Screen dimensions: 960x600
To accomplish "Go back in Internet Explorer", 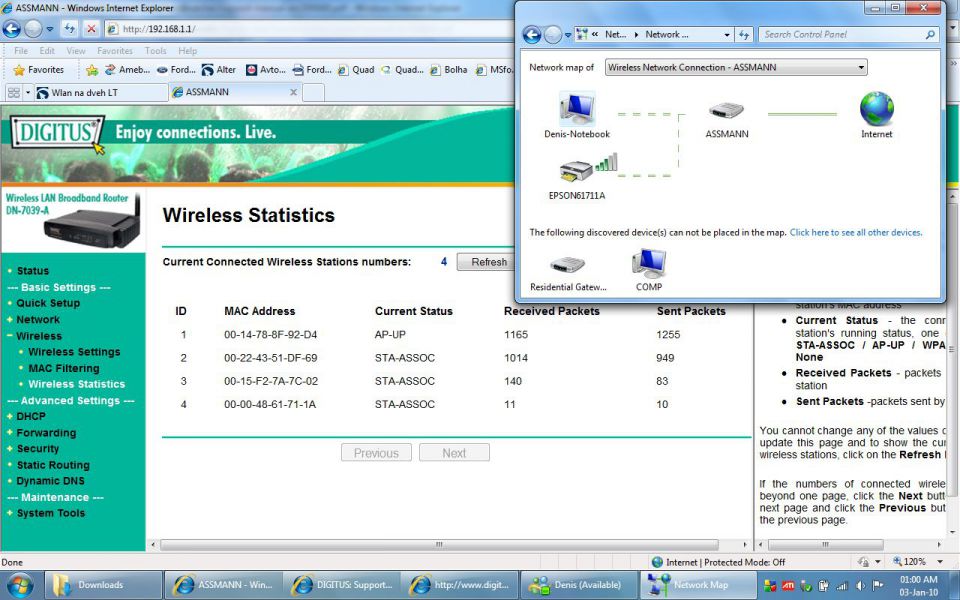I will [x=12, y=29].
